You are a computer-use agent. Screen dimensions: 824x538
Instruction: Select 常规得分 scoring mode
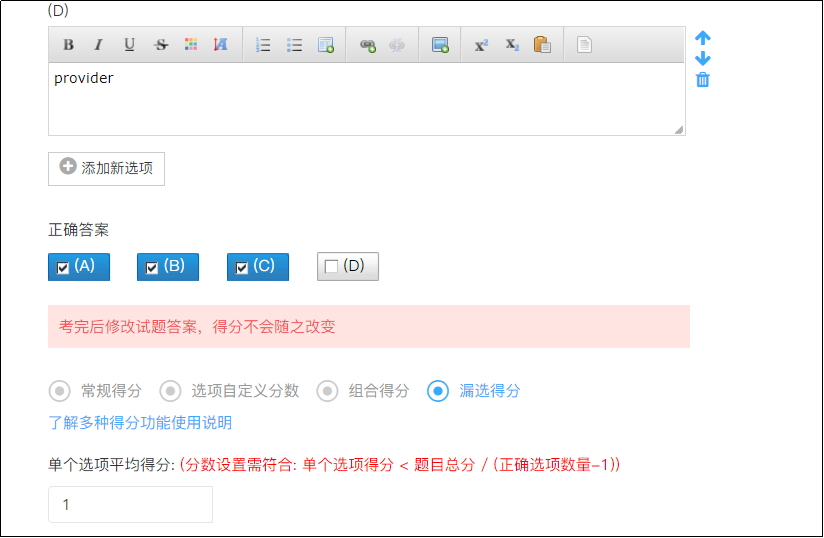[59, 391]
